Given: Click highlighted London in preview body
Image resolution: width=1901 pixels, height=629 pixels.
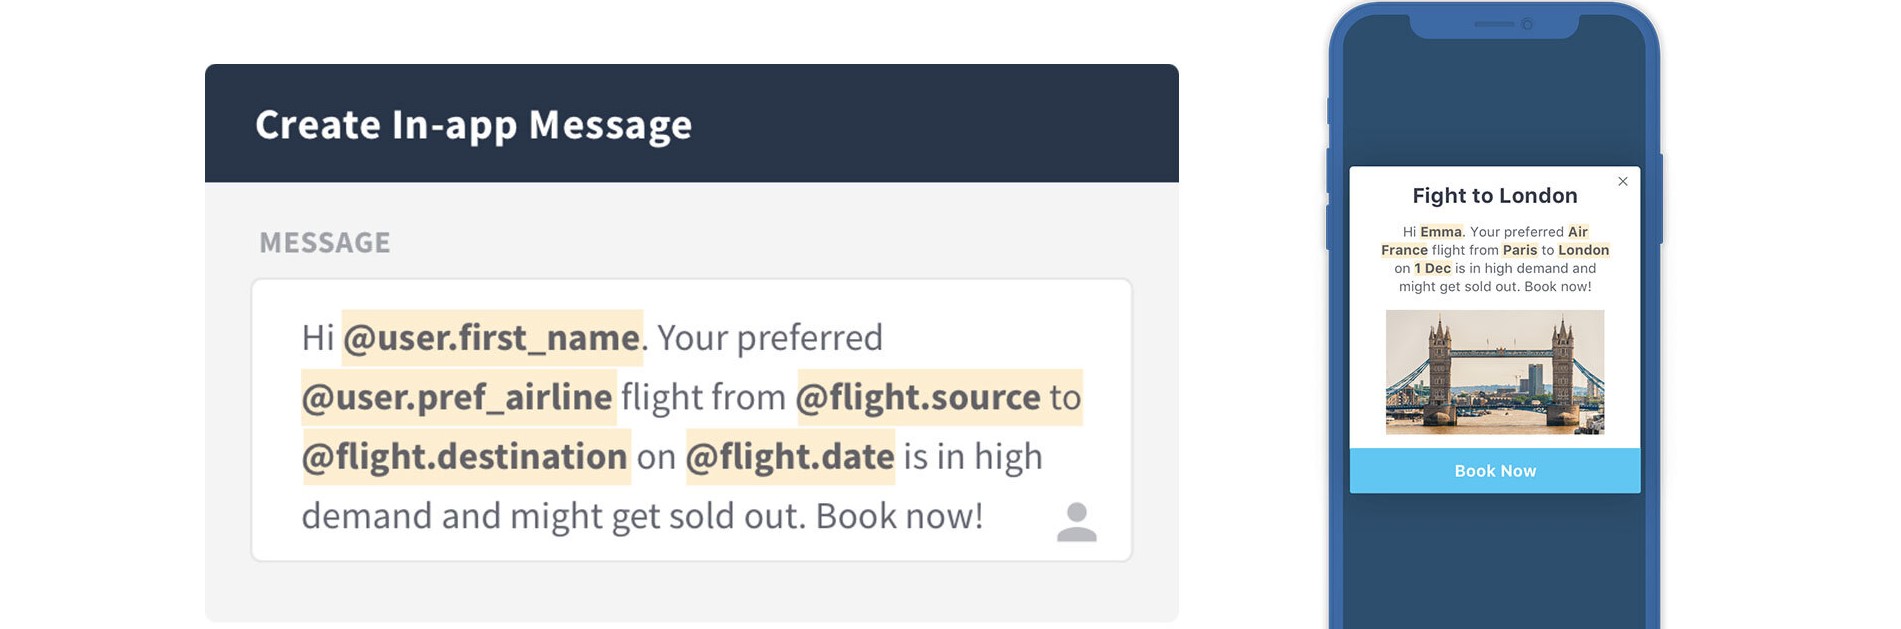Looking at the screenshot, I should point(1584,250).
